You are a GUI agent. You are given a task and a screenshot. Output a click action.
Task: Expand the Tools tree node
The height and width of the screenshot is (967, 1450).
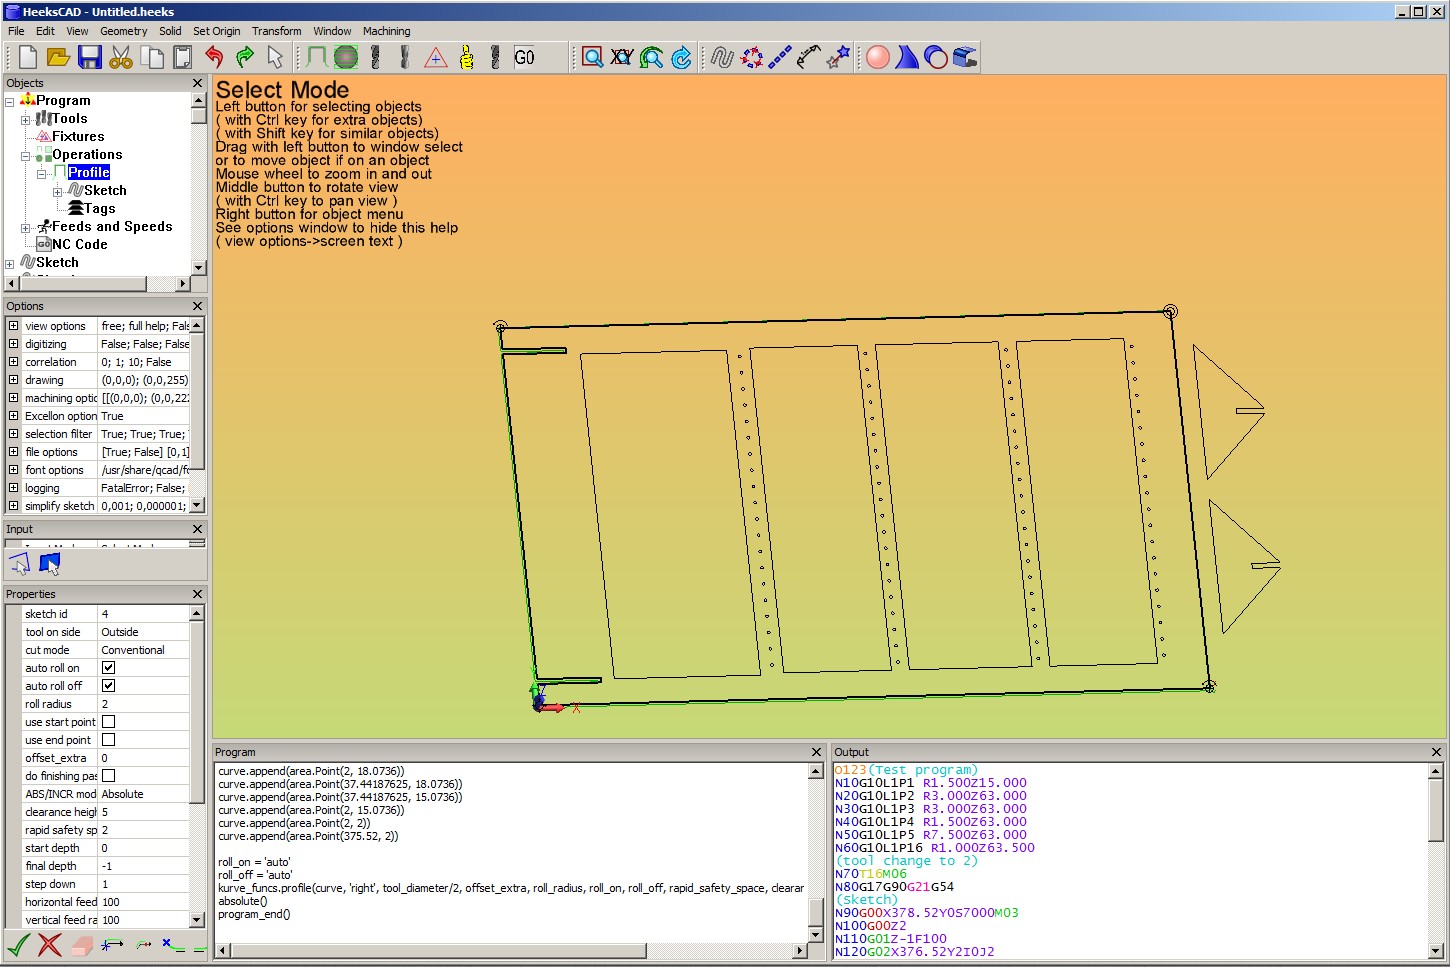[26, 119]
